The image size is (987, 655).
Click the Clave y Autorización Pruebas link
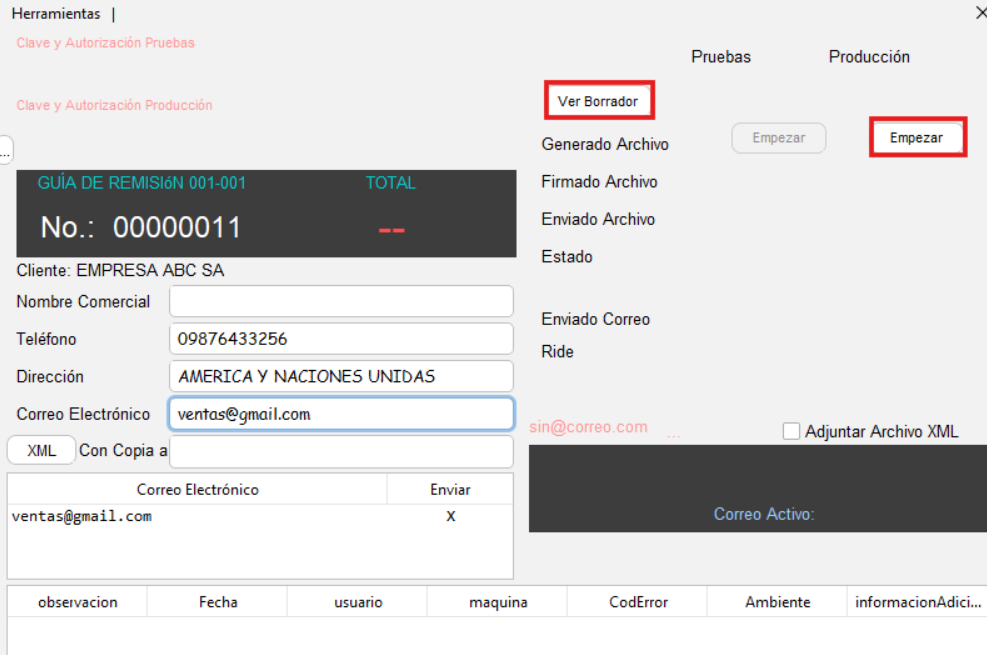(105, 43)
